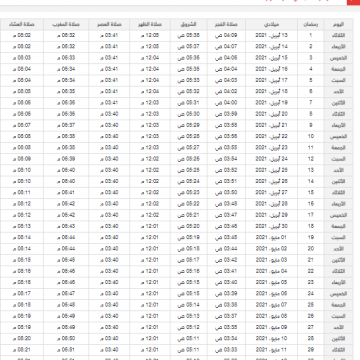
Task: Select the اليوم column header
Action: [338, 24]
